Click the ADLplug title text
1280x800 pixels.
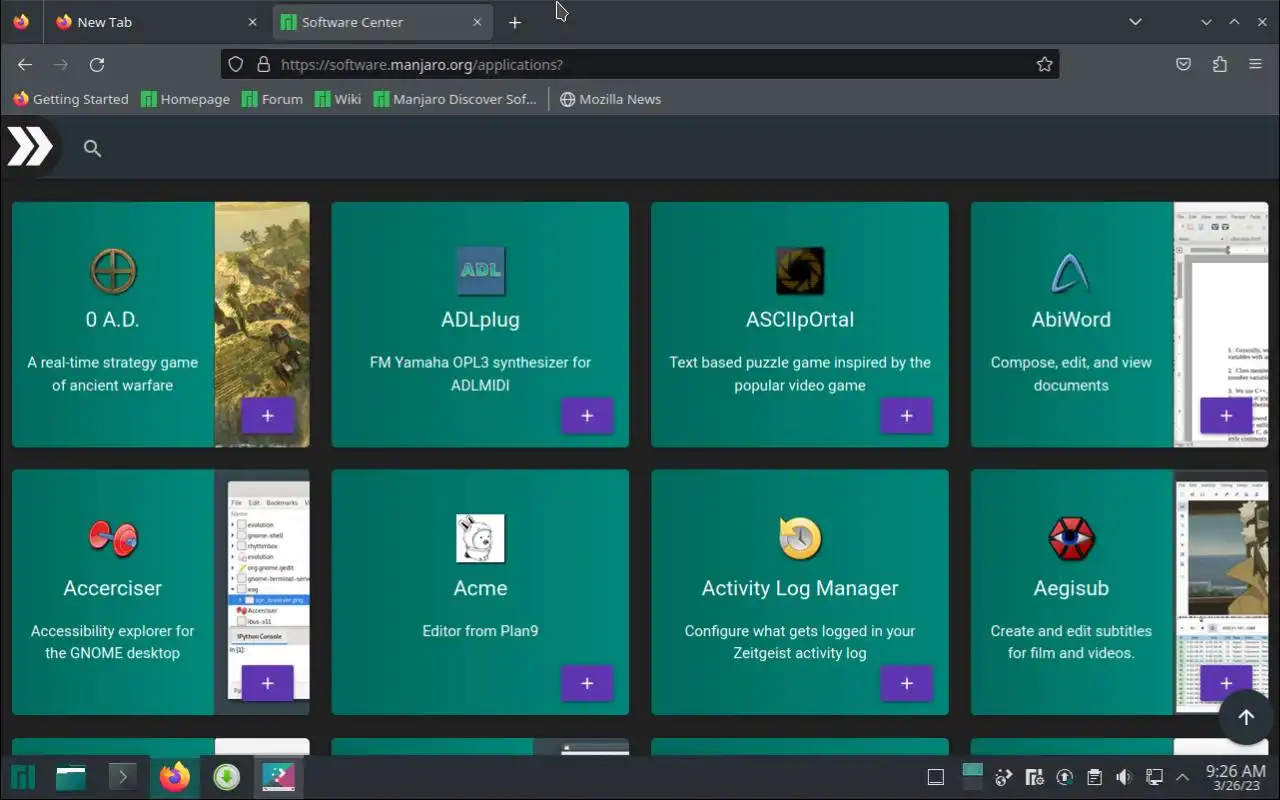(480, 320)
